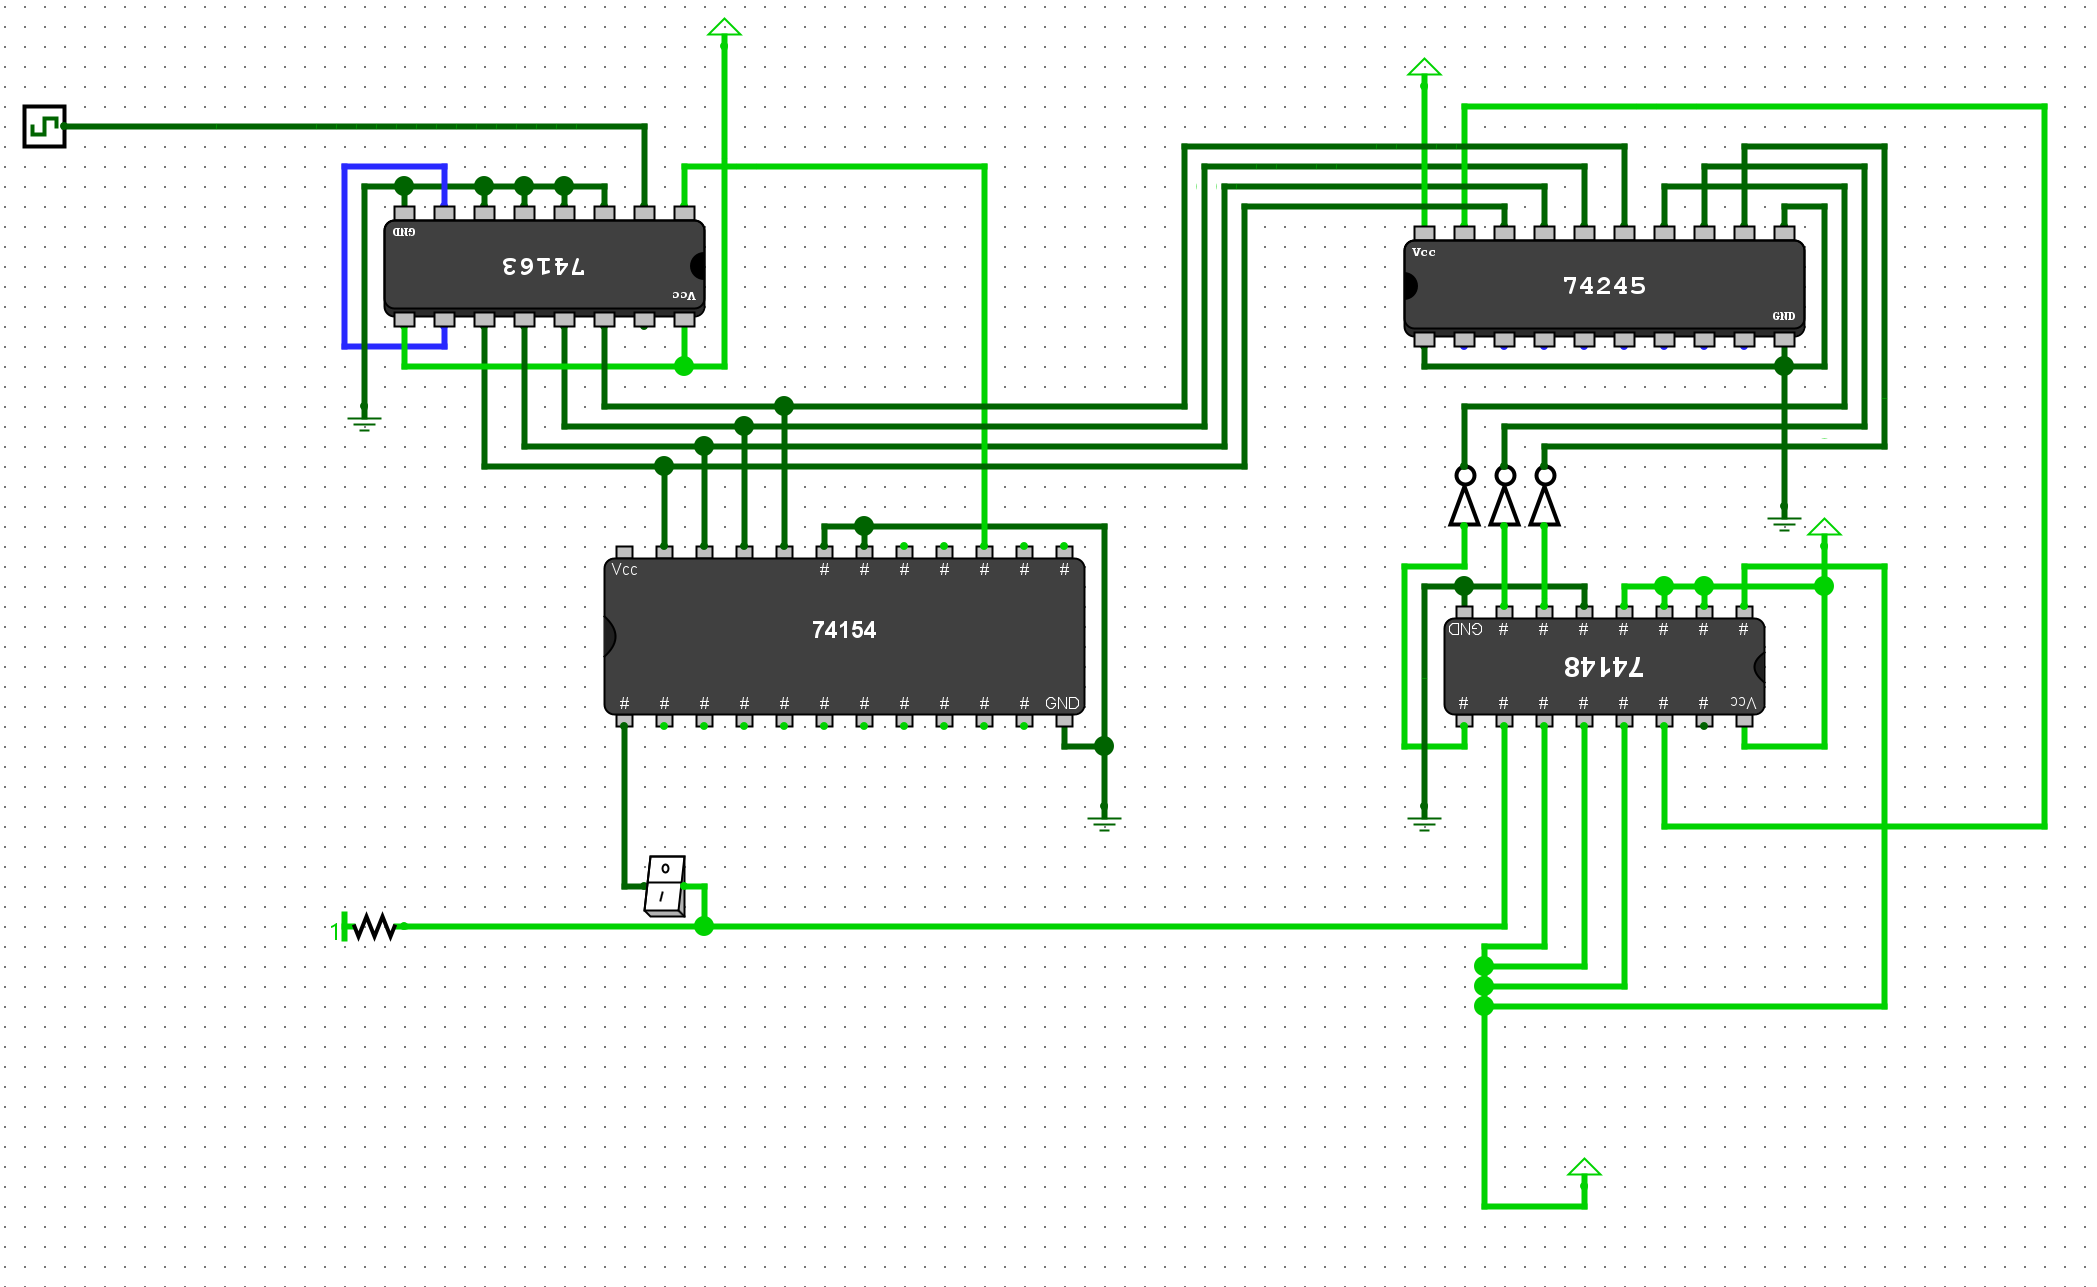
Task: Select the pull-up resistor symbol
Action: tap(374, 927)
